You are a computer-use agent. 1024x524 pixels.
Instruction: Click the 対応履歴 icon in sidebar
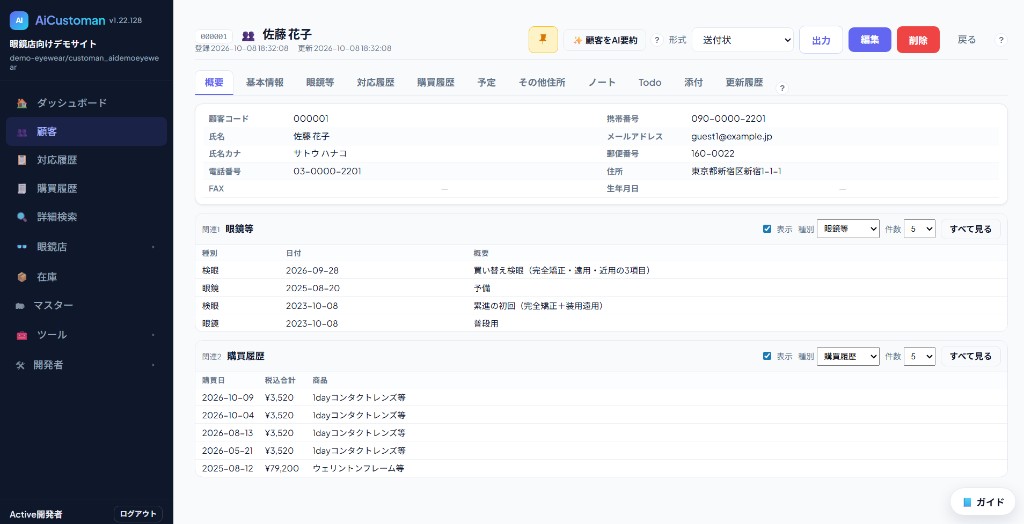pos(22,160)
